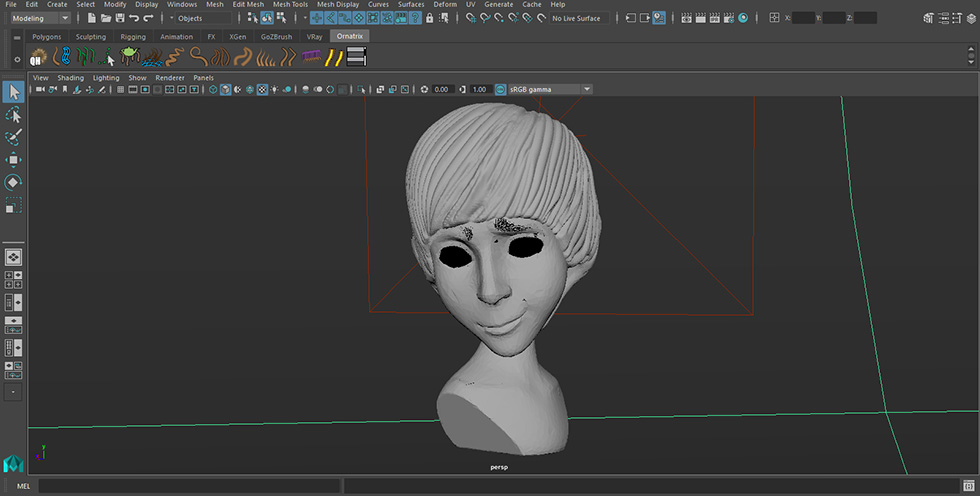Switch to the Sculpting shelf tab

(x=90, y=36)
